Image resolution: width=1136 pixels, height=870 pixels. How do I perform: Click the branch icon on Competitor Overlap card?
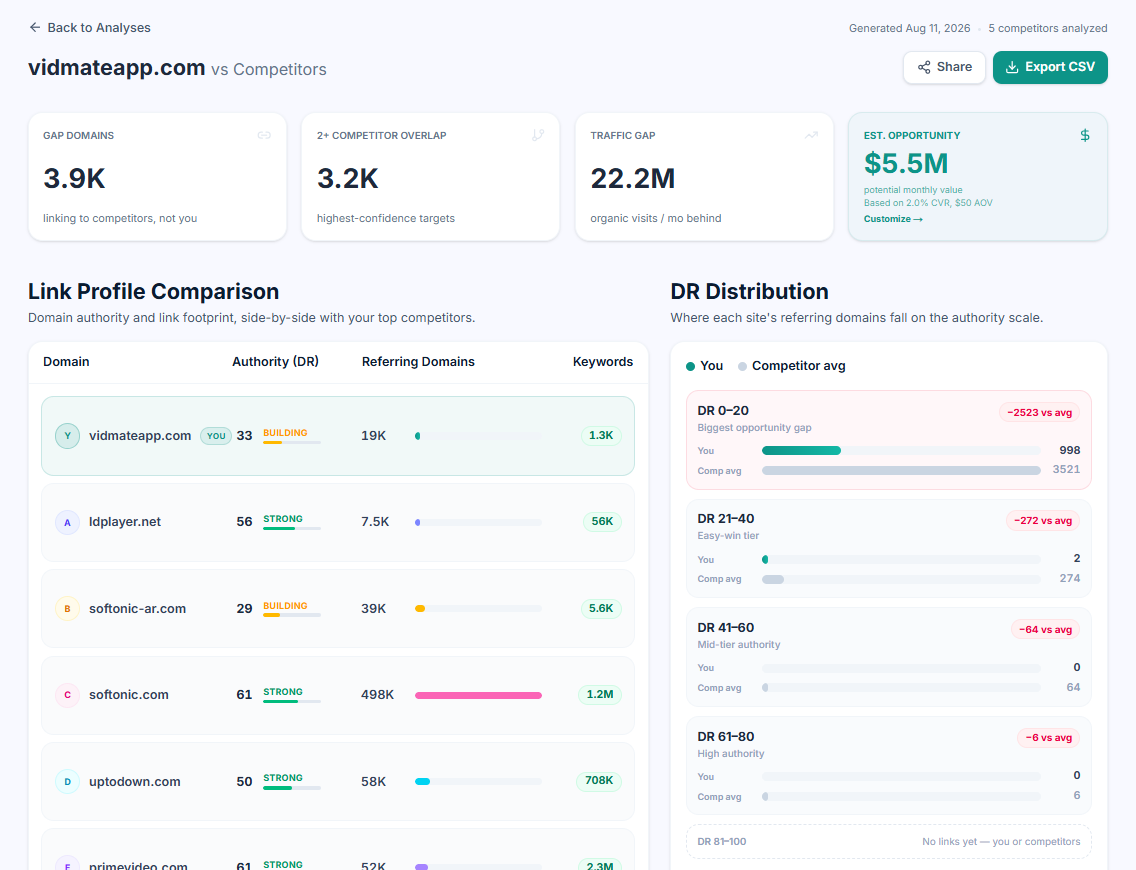pos(538,135)
